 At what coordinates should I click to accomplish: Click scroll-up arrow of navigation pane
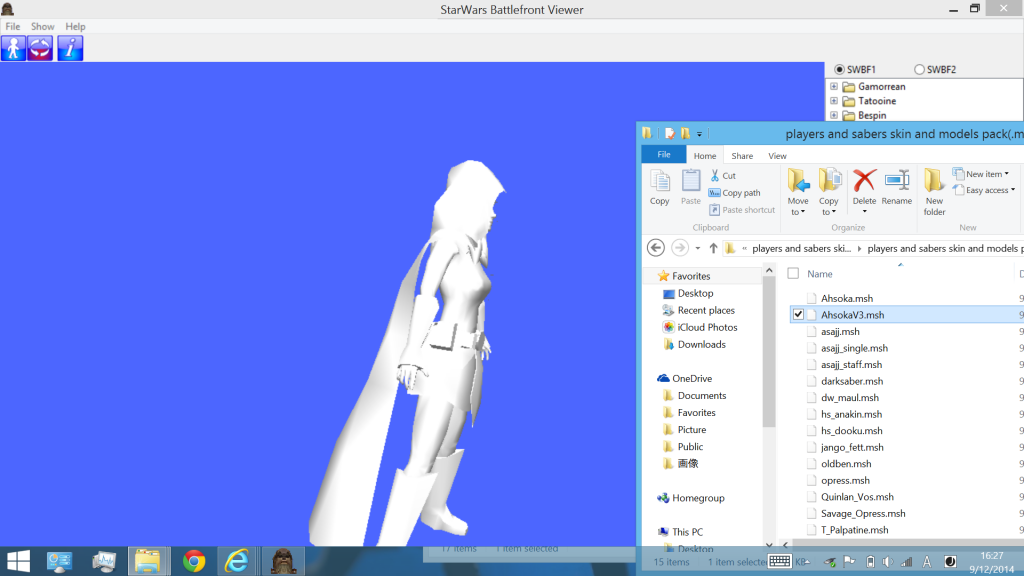(x=769, y=270)
